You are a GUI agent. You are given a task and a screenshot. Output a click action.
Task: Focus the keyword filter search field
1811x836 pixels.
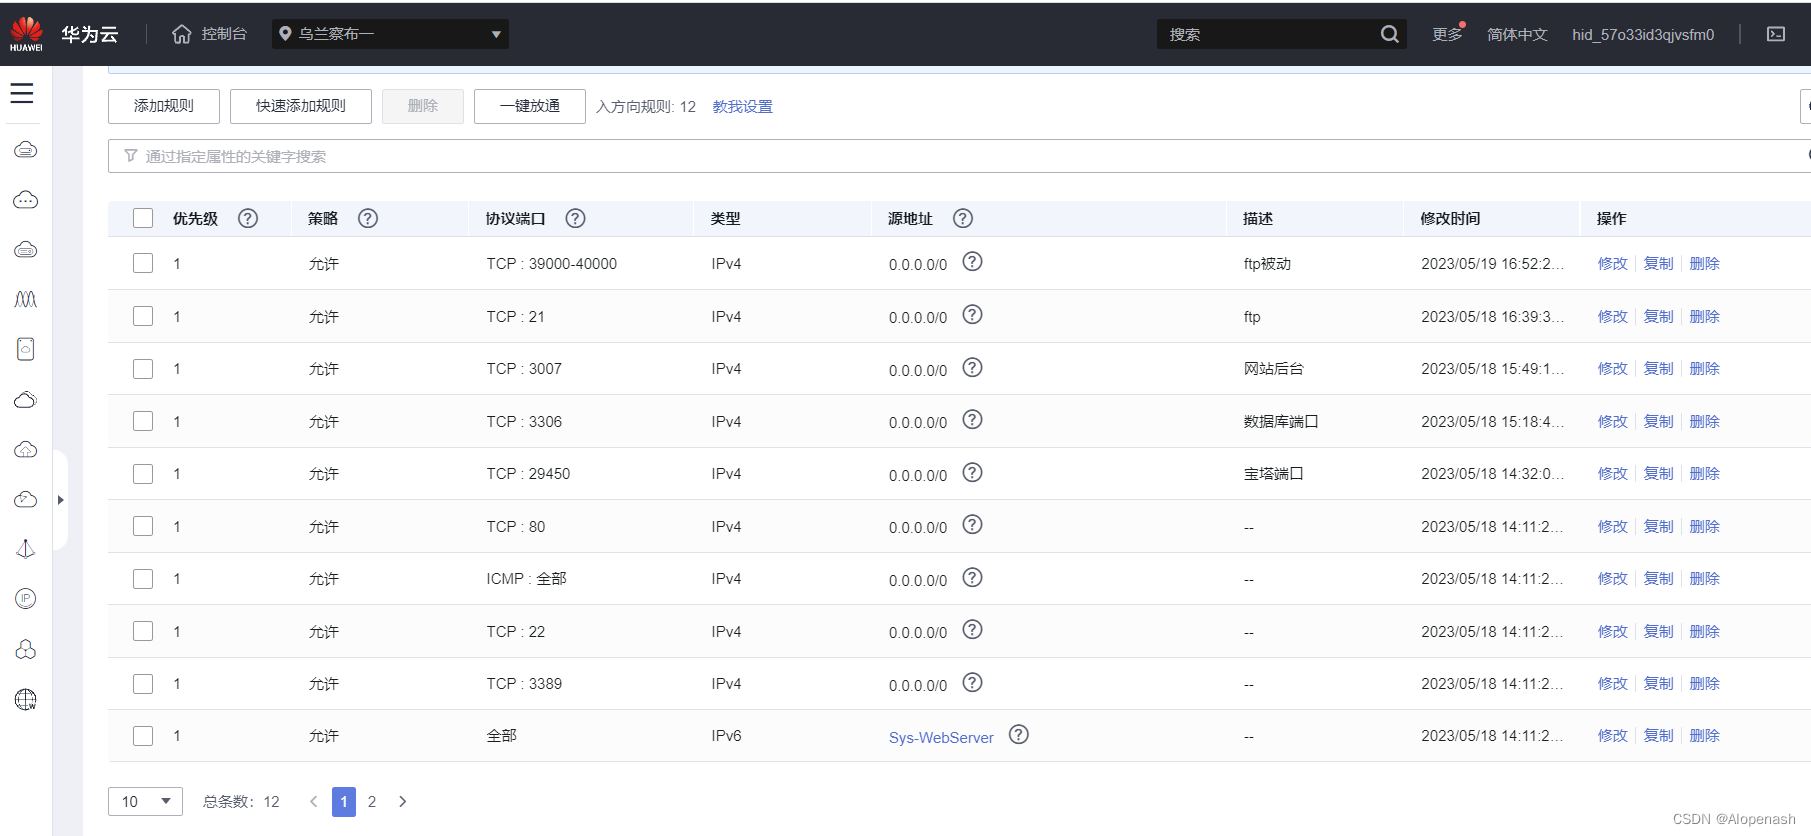960,156
